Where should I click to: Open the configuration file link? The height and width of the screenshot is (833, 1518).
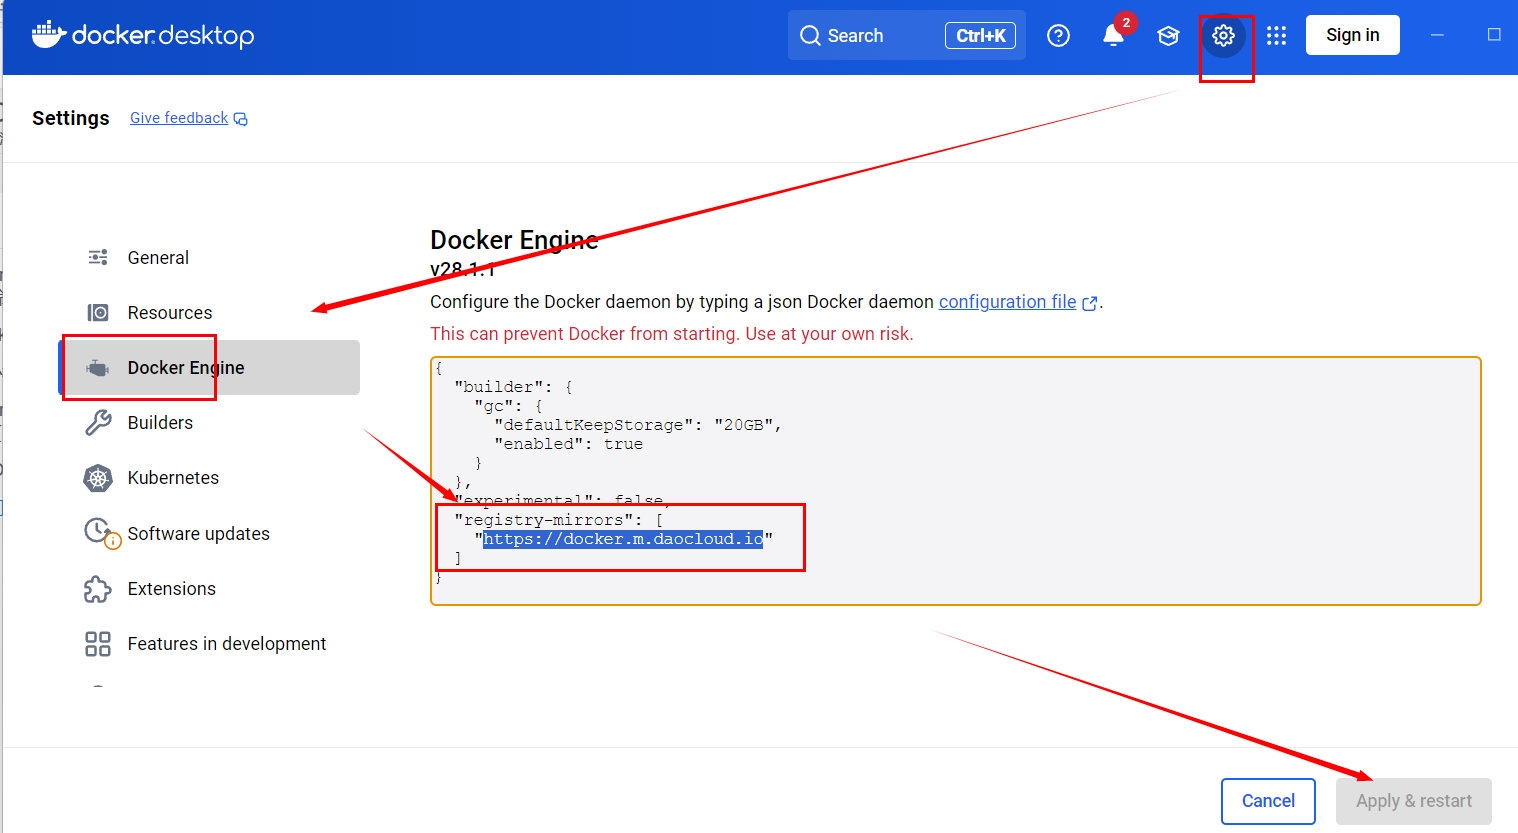coord(1007,302)
